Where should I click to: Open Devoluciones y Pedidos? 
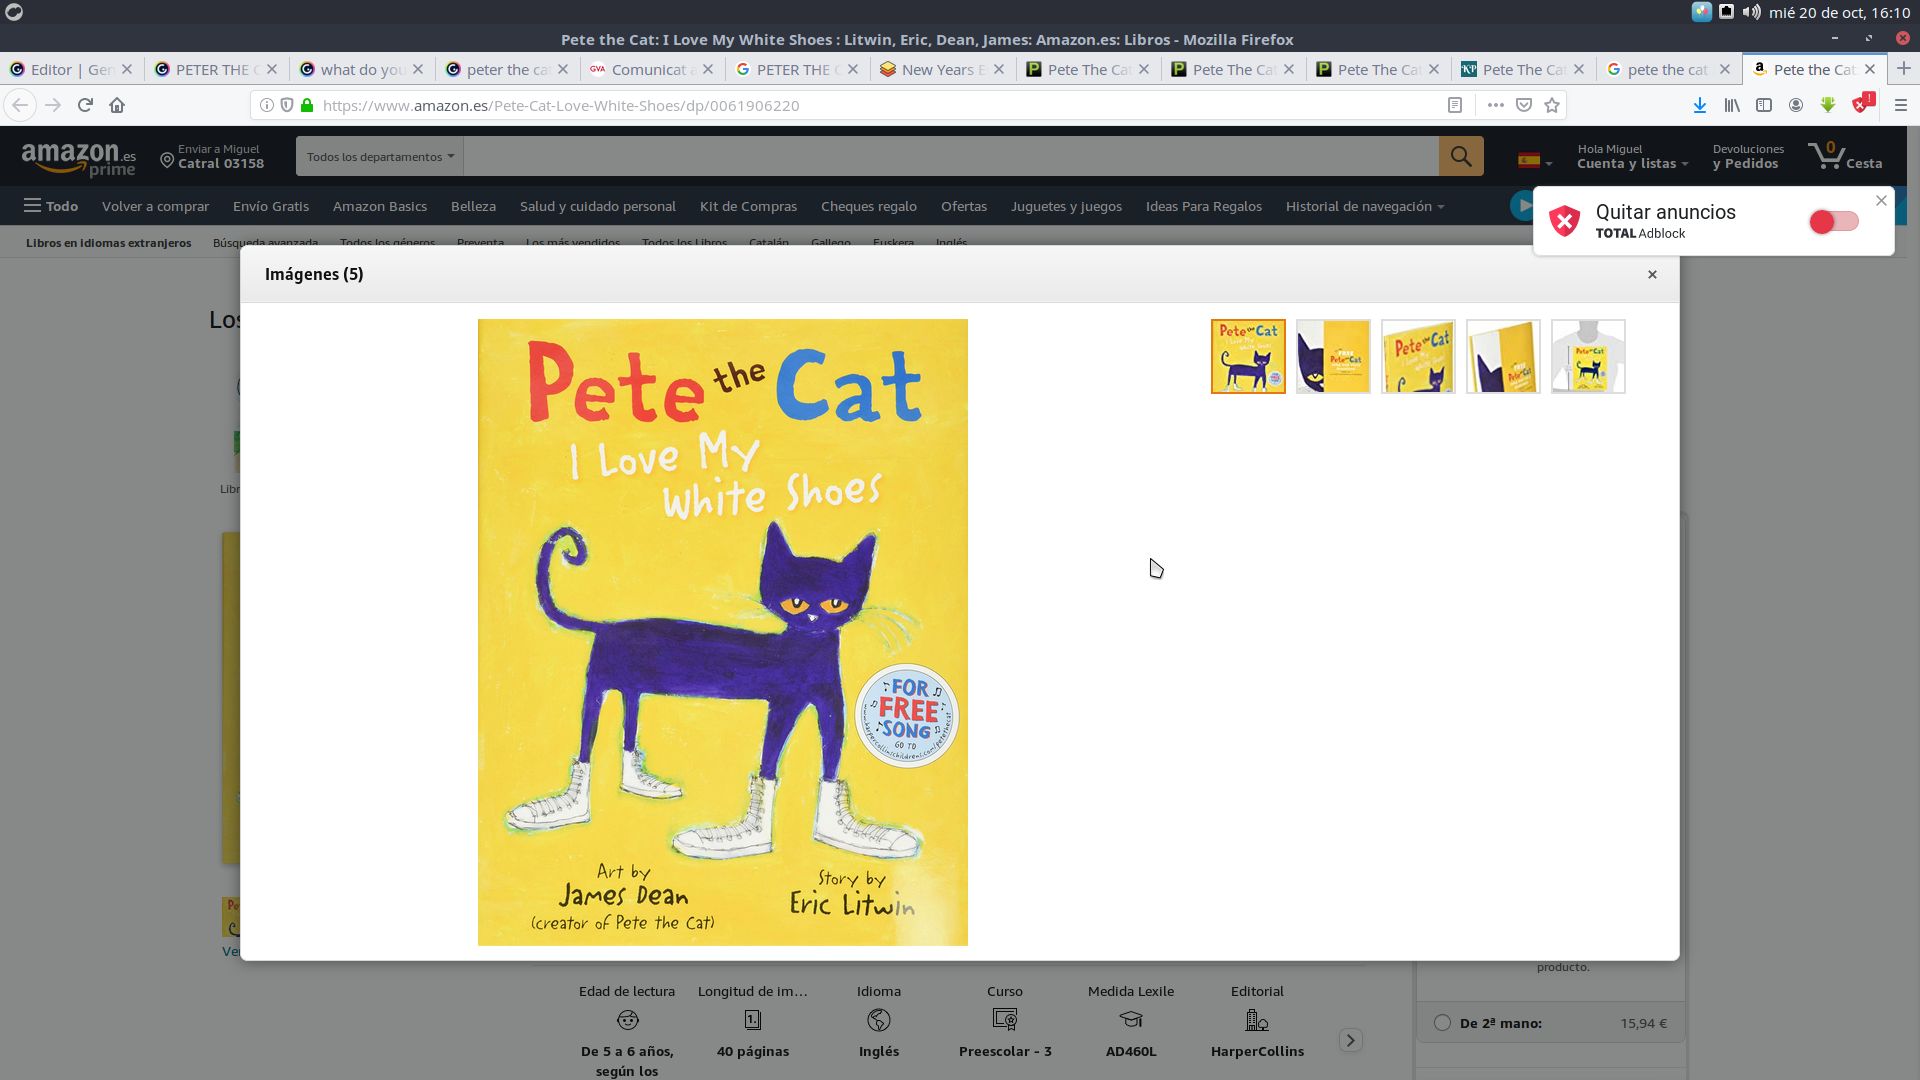coord(1747,156)
